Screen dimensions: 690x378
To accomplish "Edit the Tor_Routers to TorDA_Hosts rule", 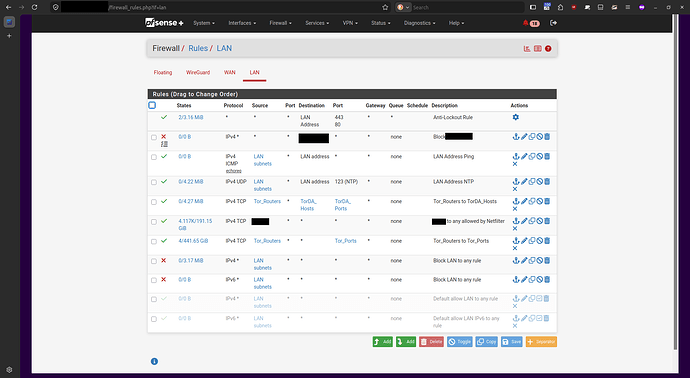I will [524, 201].
